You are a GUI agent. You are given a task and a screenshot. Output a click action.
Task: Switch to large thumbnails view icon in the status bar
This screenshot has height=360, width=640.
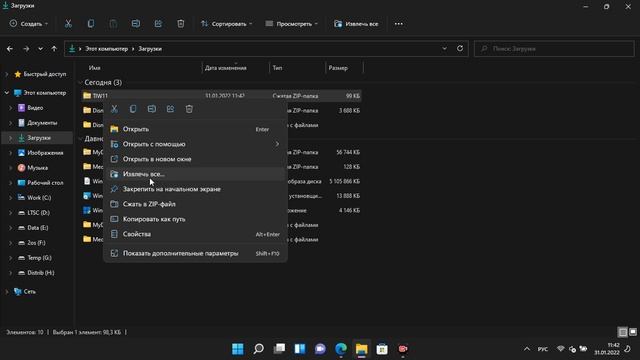tap(633, 332)
